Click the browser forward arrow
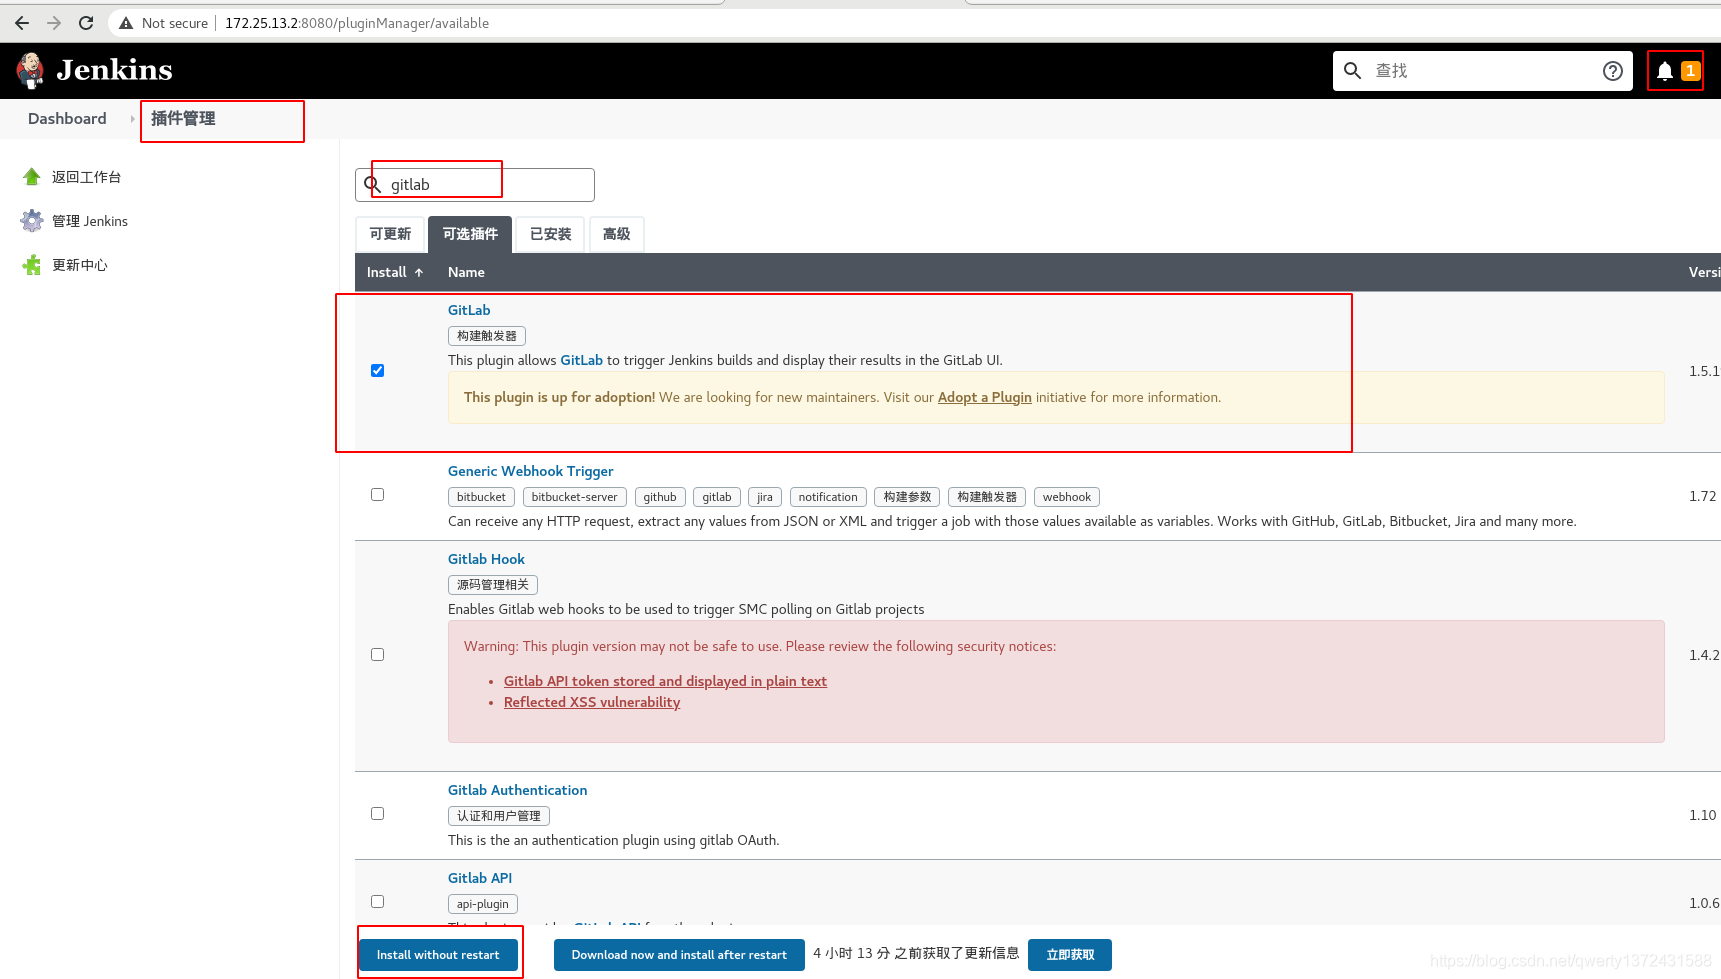This screenshot has height=979, width=1721. click(x=54, y=23)
